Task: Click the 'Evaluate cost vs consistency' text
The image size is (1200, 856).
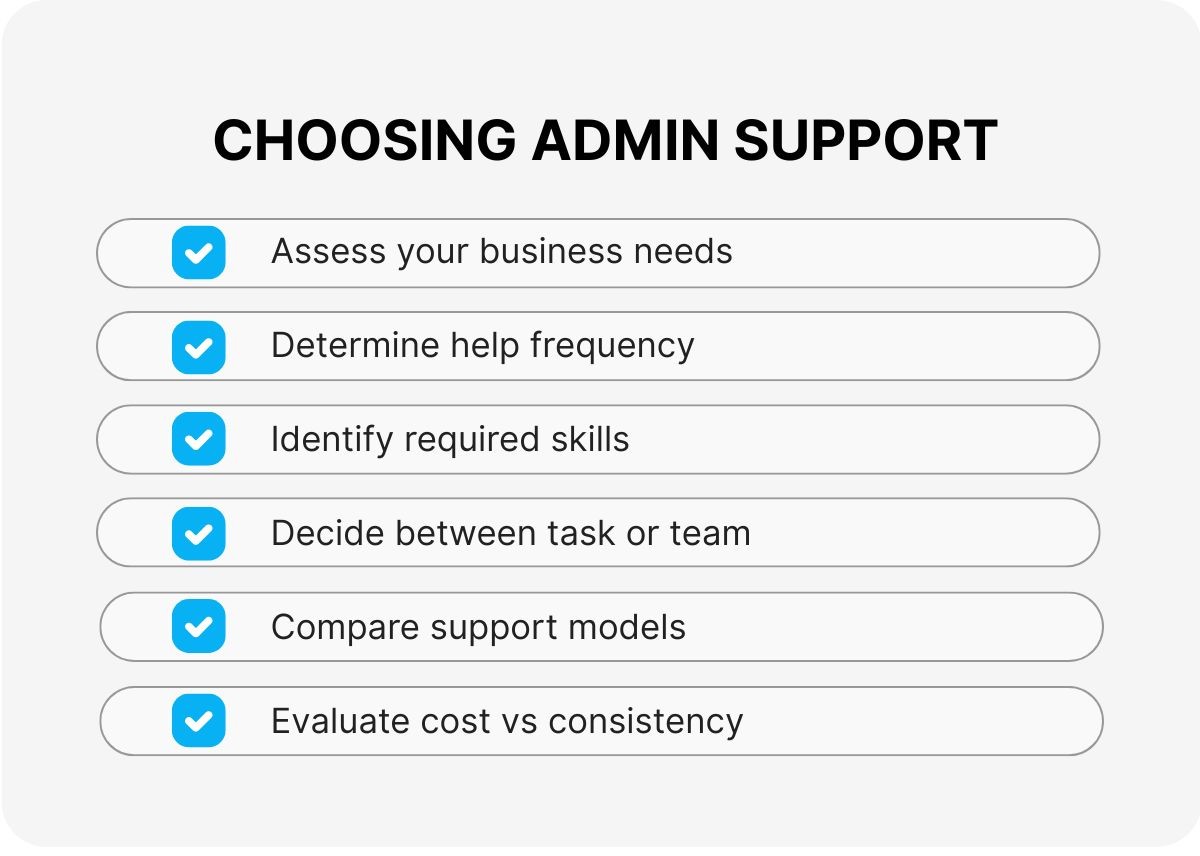Action: [507, 721]
